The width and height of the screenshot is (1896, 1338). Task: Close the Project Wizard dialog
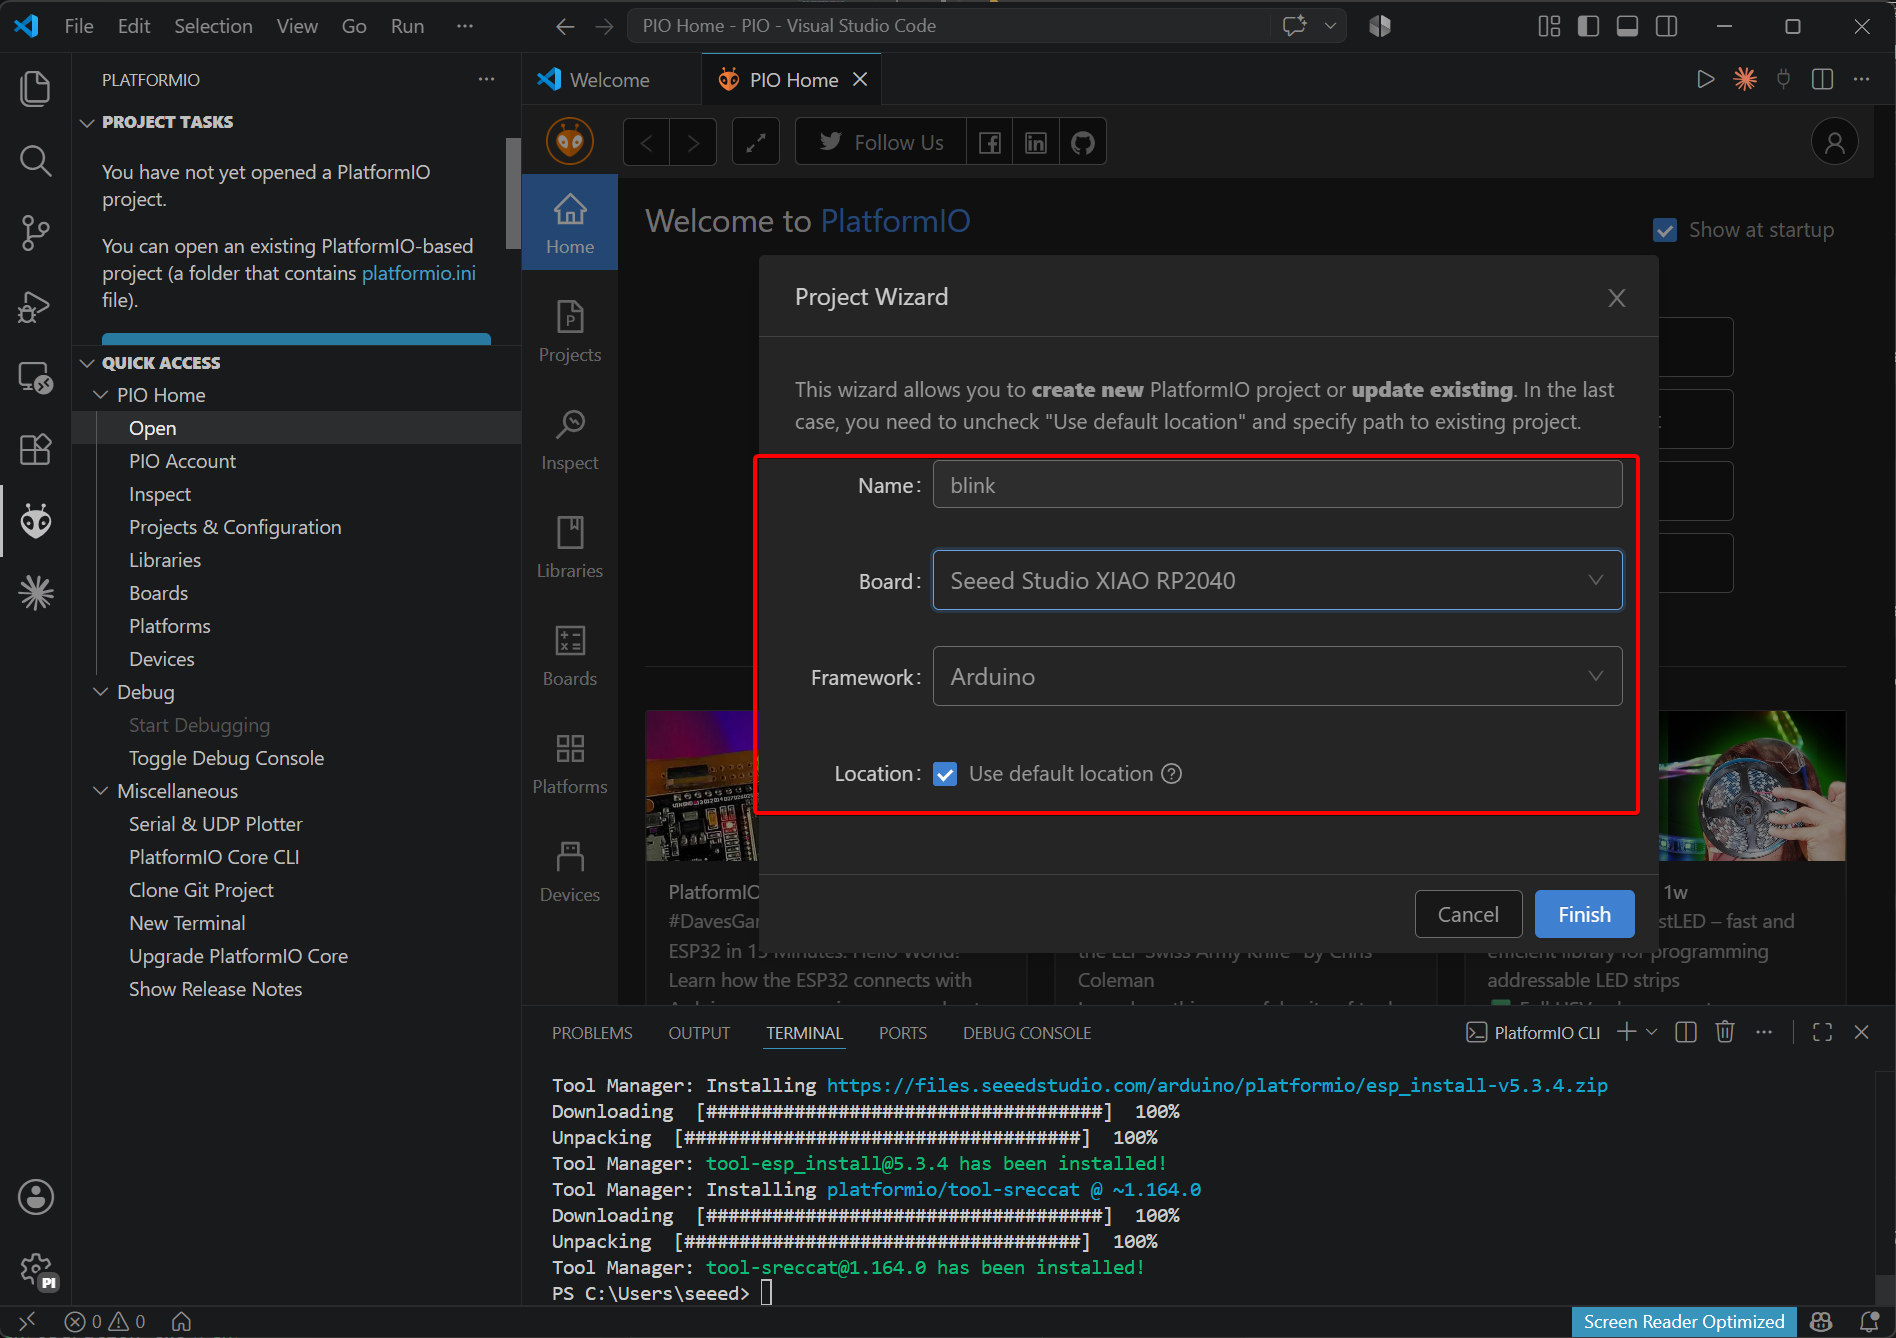click(x=1616, y=298)
